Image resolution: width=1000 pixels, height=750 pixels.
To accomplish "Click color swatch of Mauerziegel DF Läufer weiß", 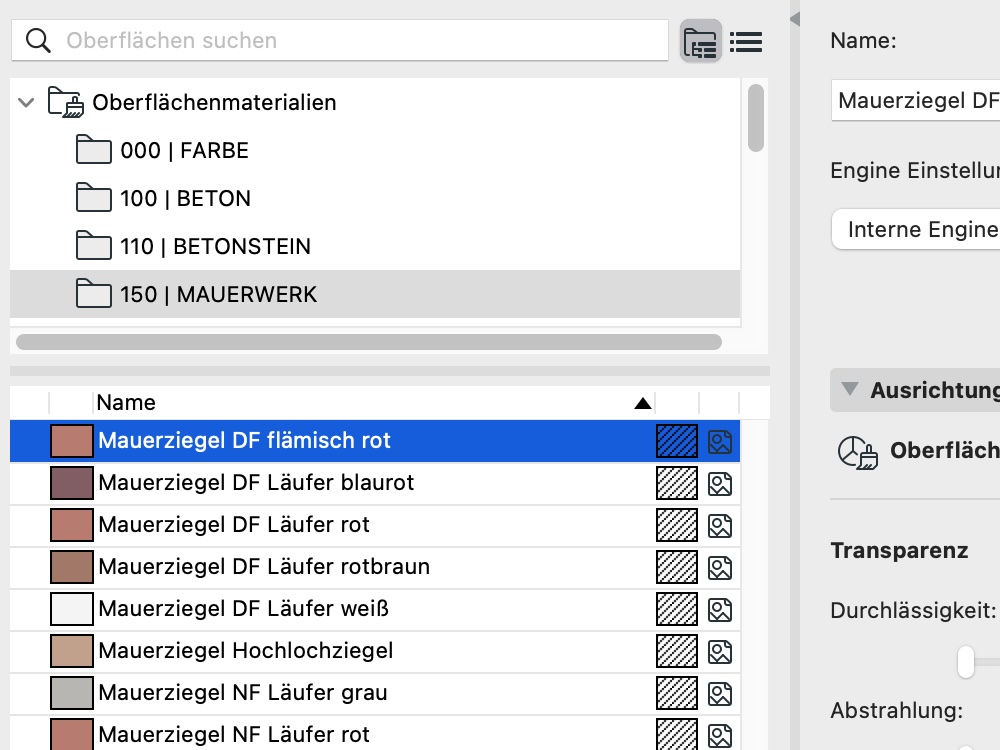I will click(x=71, y=609).
